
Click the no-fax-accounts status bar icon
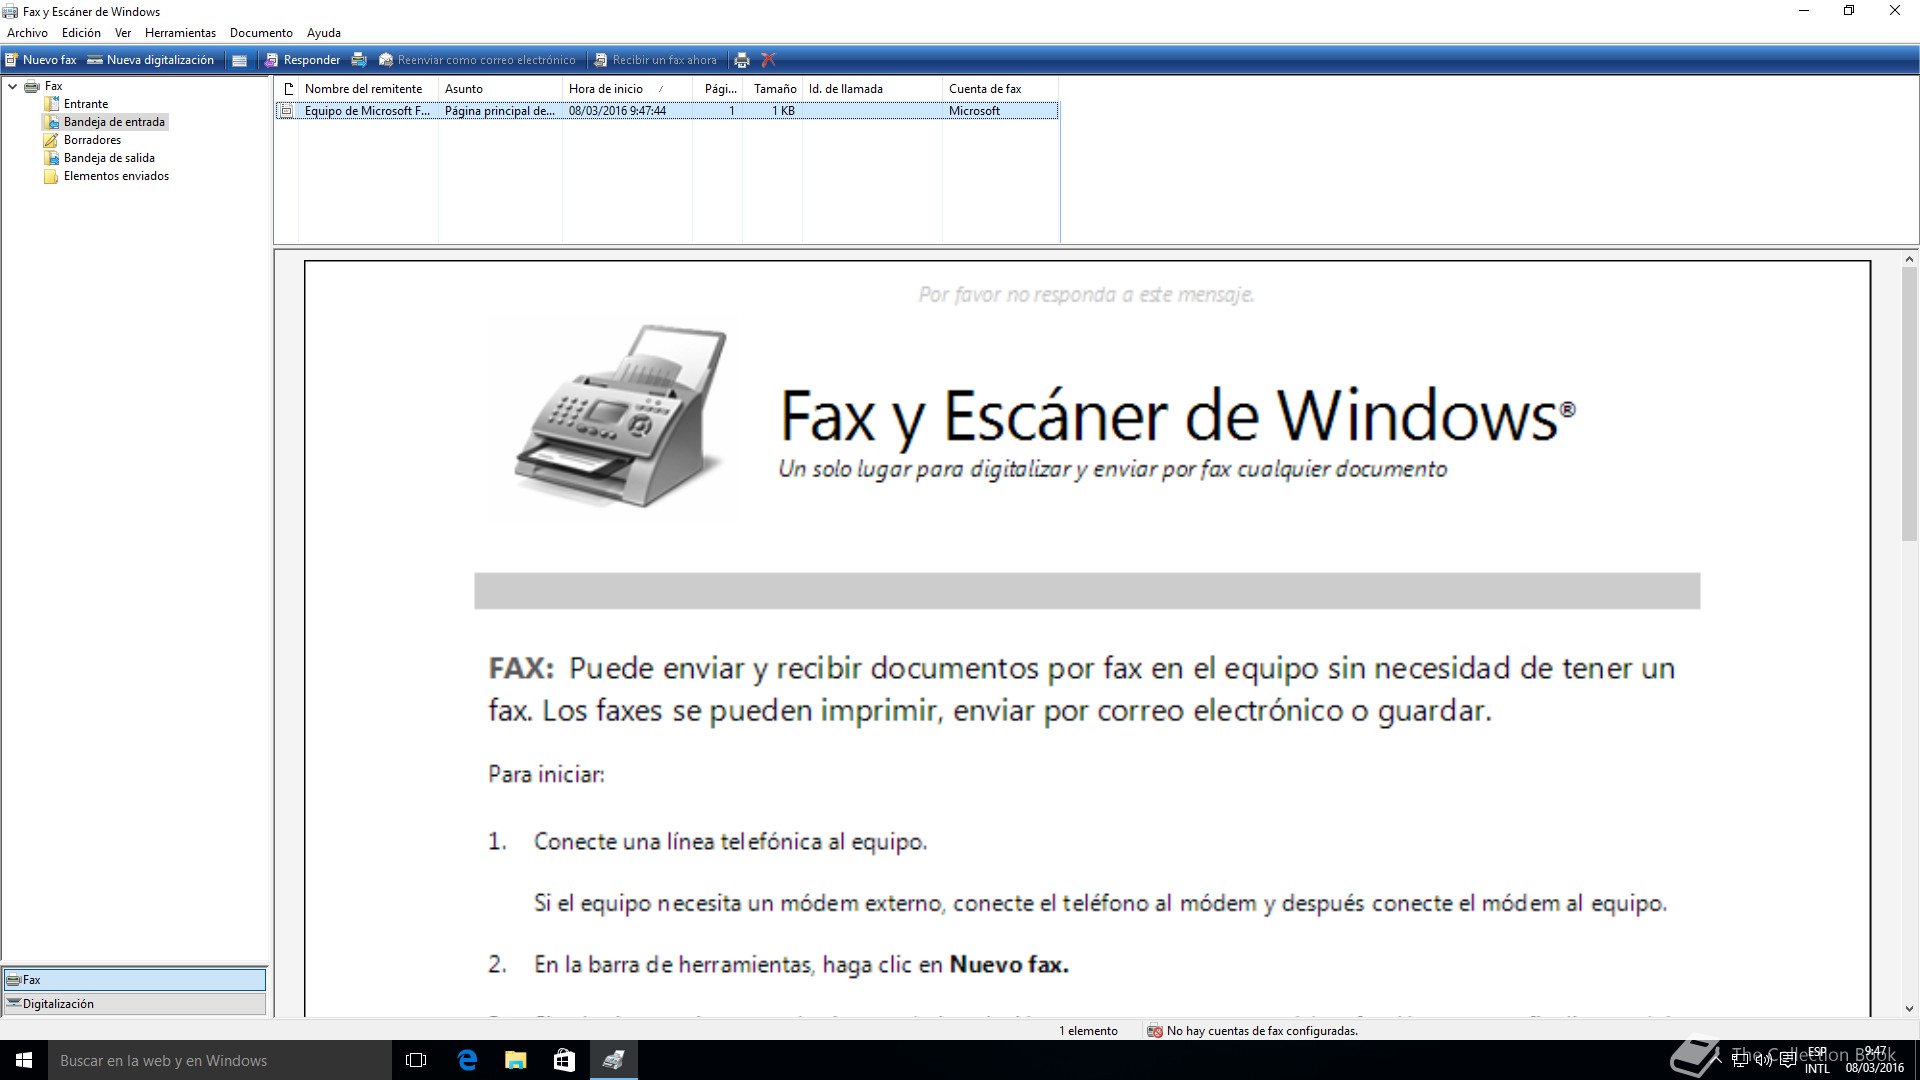[1154, 1031]
